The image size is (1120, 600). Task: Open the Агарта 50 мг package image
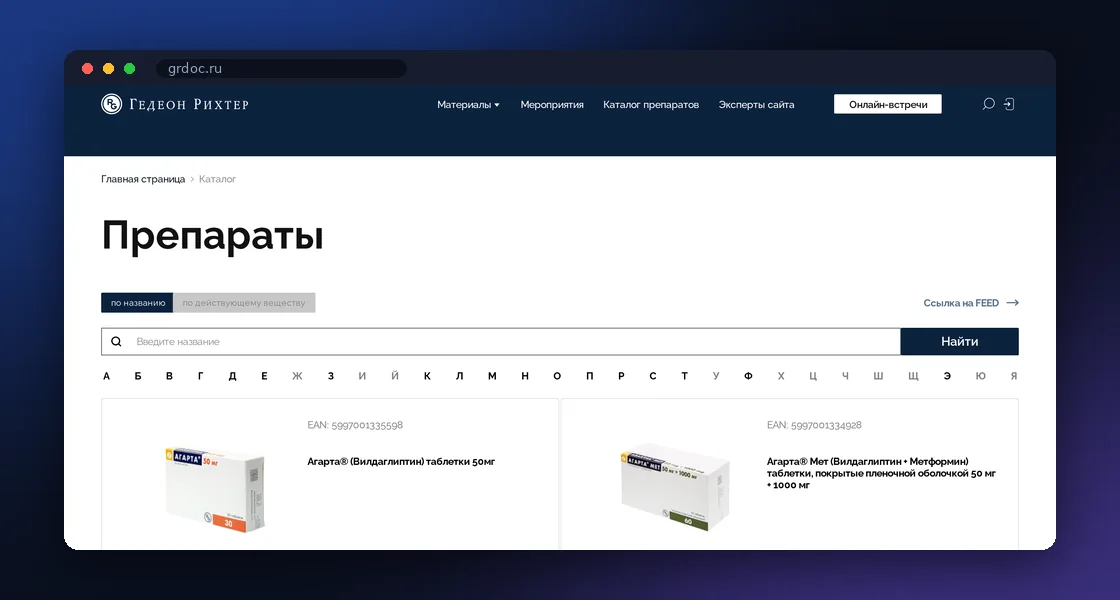tap(215, 490)
